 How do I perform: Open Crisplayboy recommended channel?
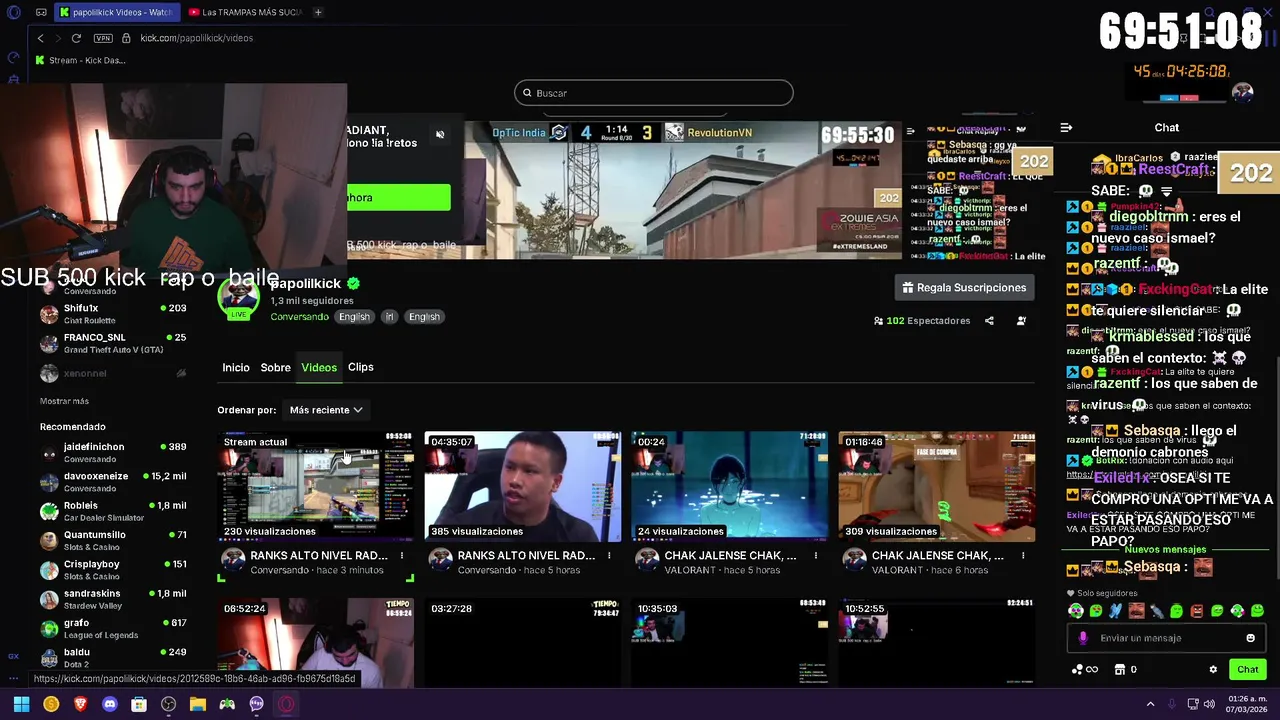coord(113,569)
